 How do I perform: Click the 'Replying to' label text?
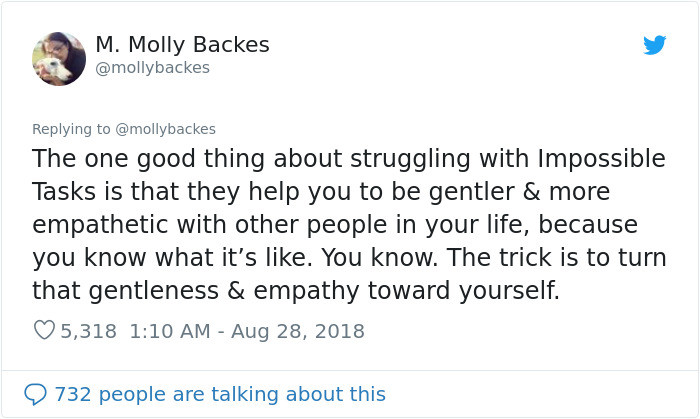[x=71, y=129]
